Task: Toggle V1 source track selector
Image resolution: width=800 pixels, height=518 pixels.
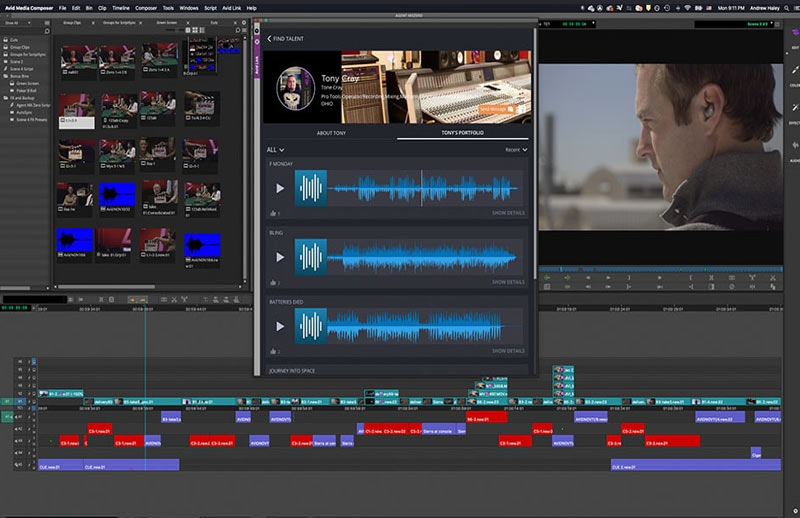Action: [x=7, y=401]
